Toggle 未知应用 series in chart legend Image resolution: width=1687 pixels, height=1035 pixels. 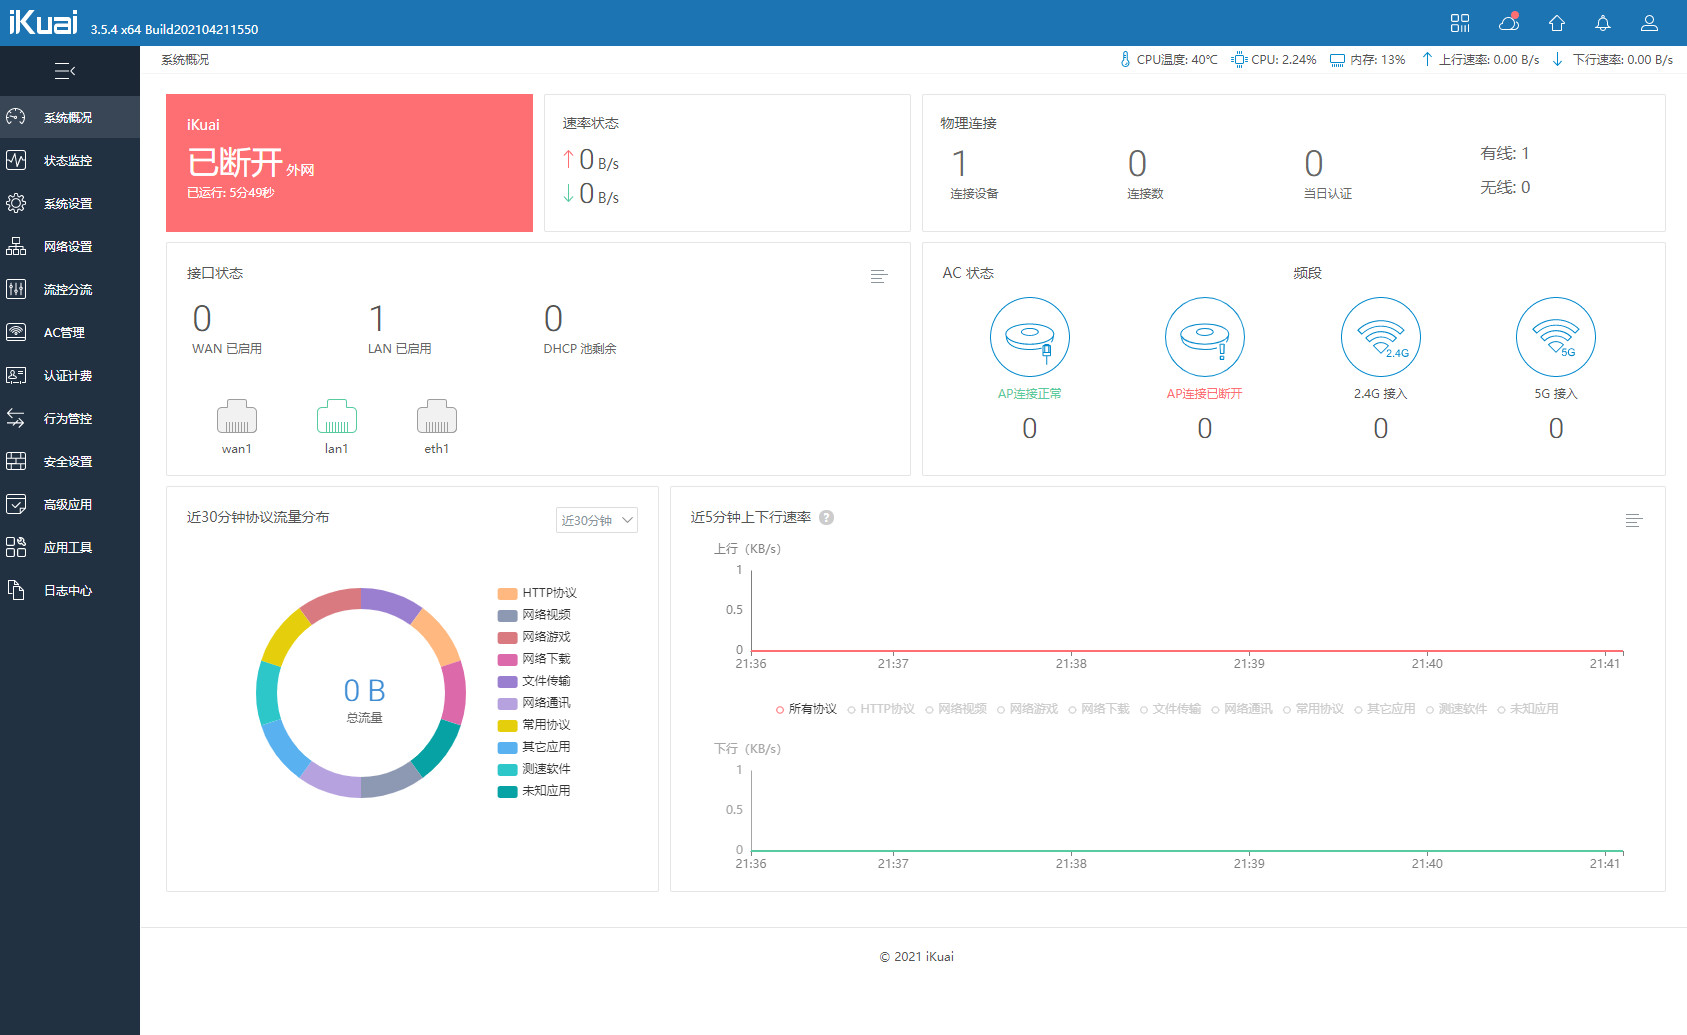pos(1528,709)
